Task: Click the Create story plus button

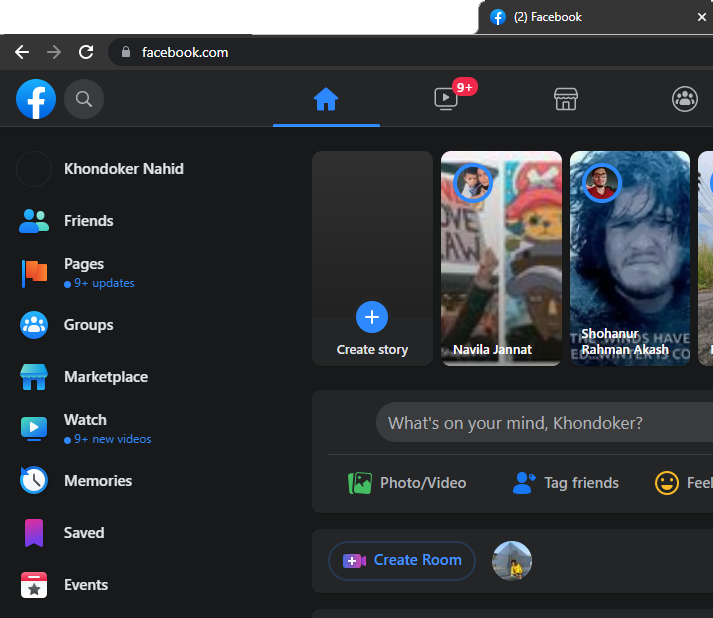Action: [x=372, y=317]
